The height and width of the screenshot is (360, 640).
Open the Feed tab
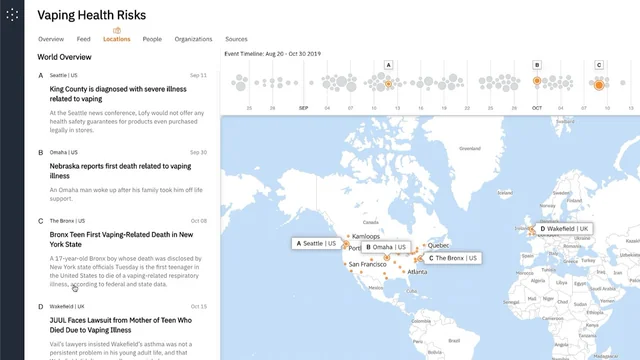(x=83, y=39)
